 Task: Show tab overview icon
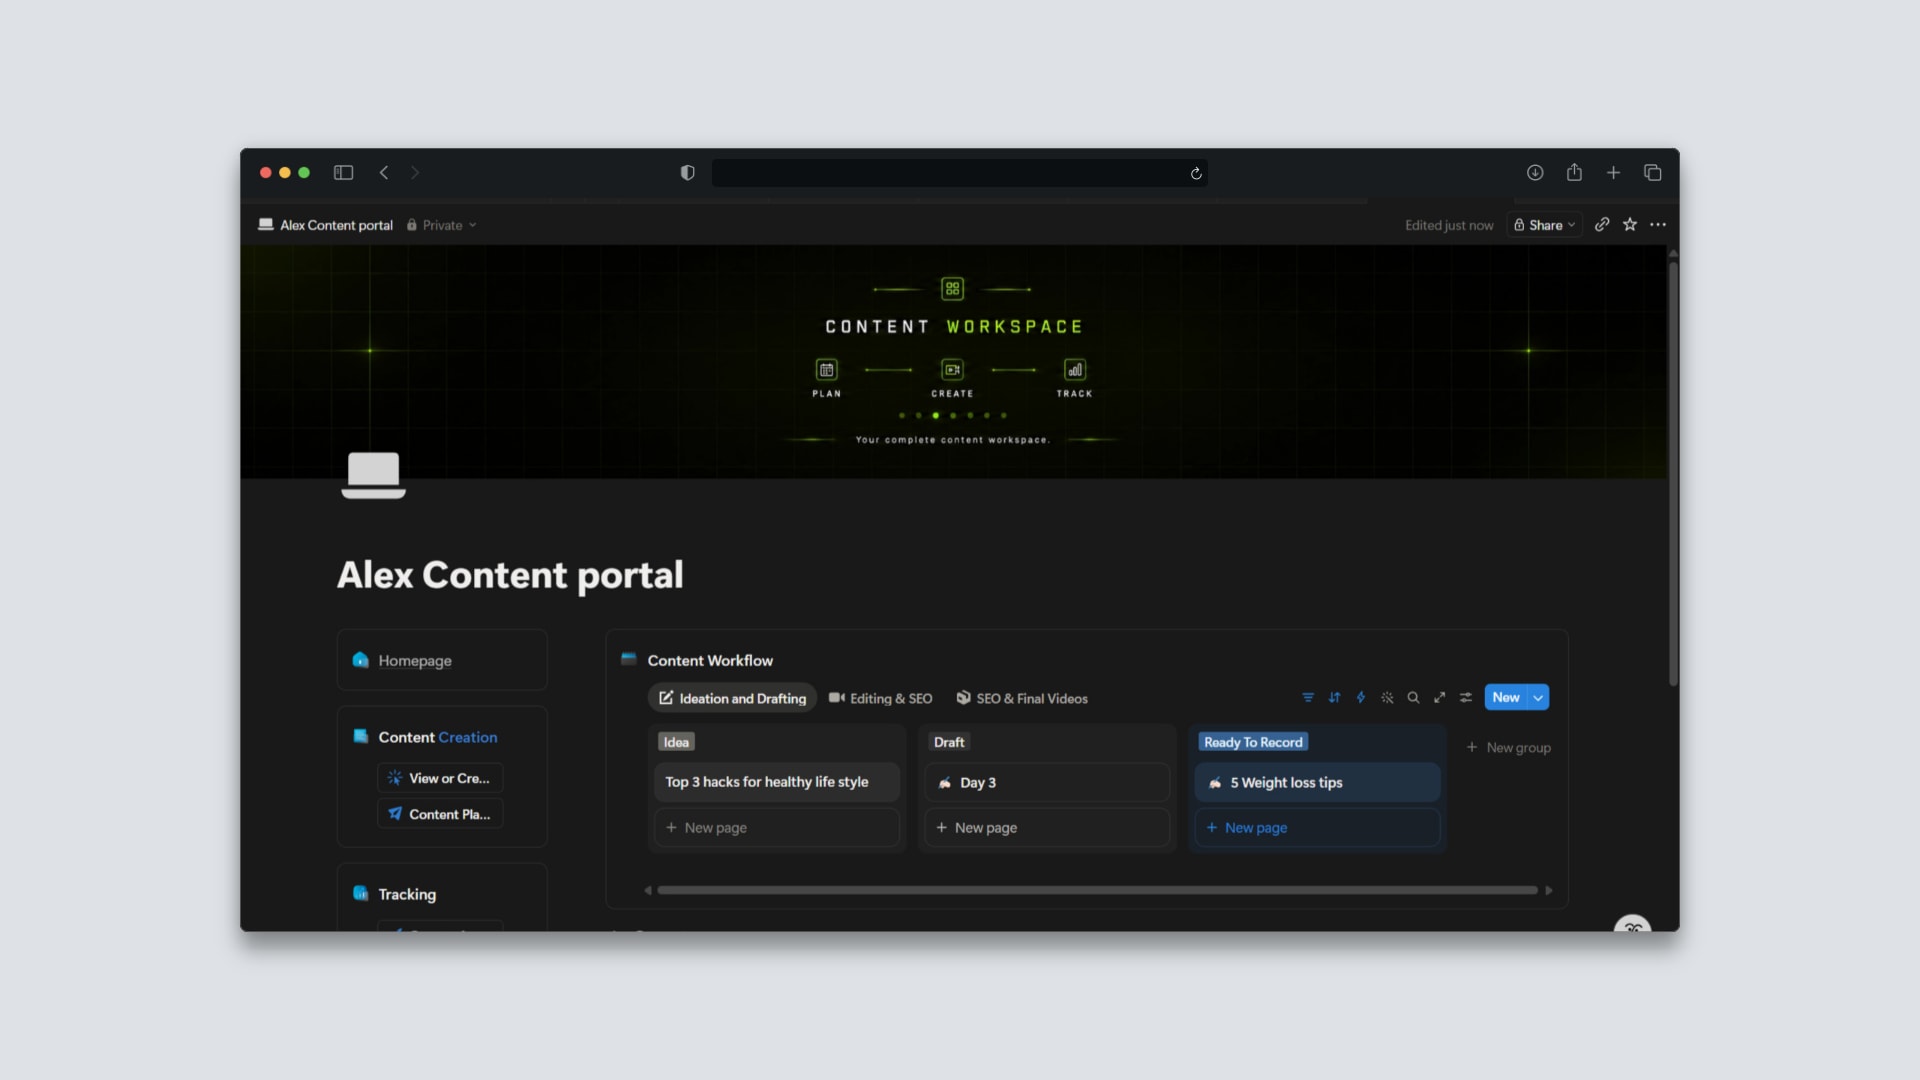pyautogui.click(x=1652, y=173)
